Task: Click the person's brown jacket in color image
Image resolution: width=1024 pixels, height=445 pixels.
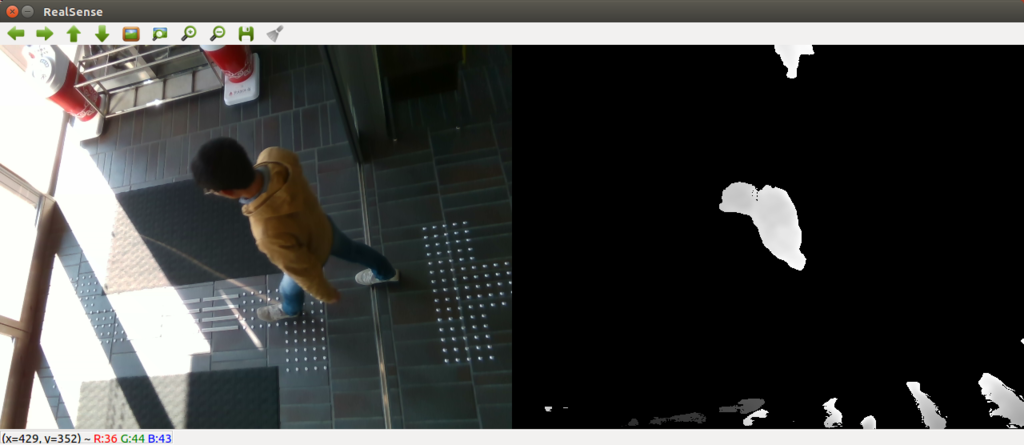Action: [289, 222]
